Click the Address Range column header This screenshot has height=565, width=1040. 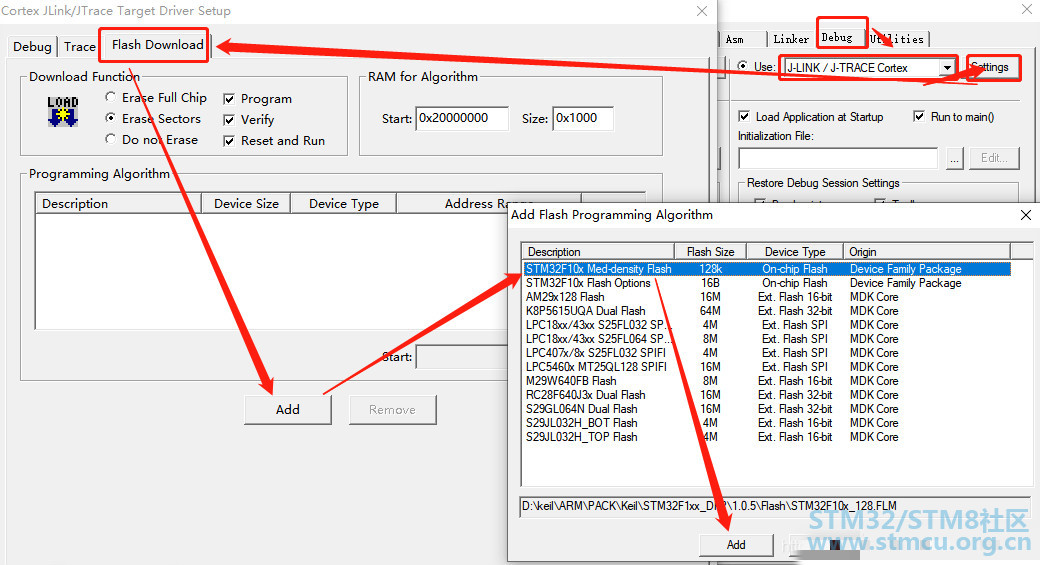[488, 204]
